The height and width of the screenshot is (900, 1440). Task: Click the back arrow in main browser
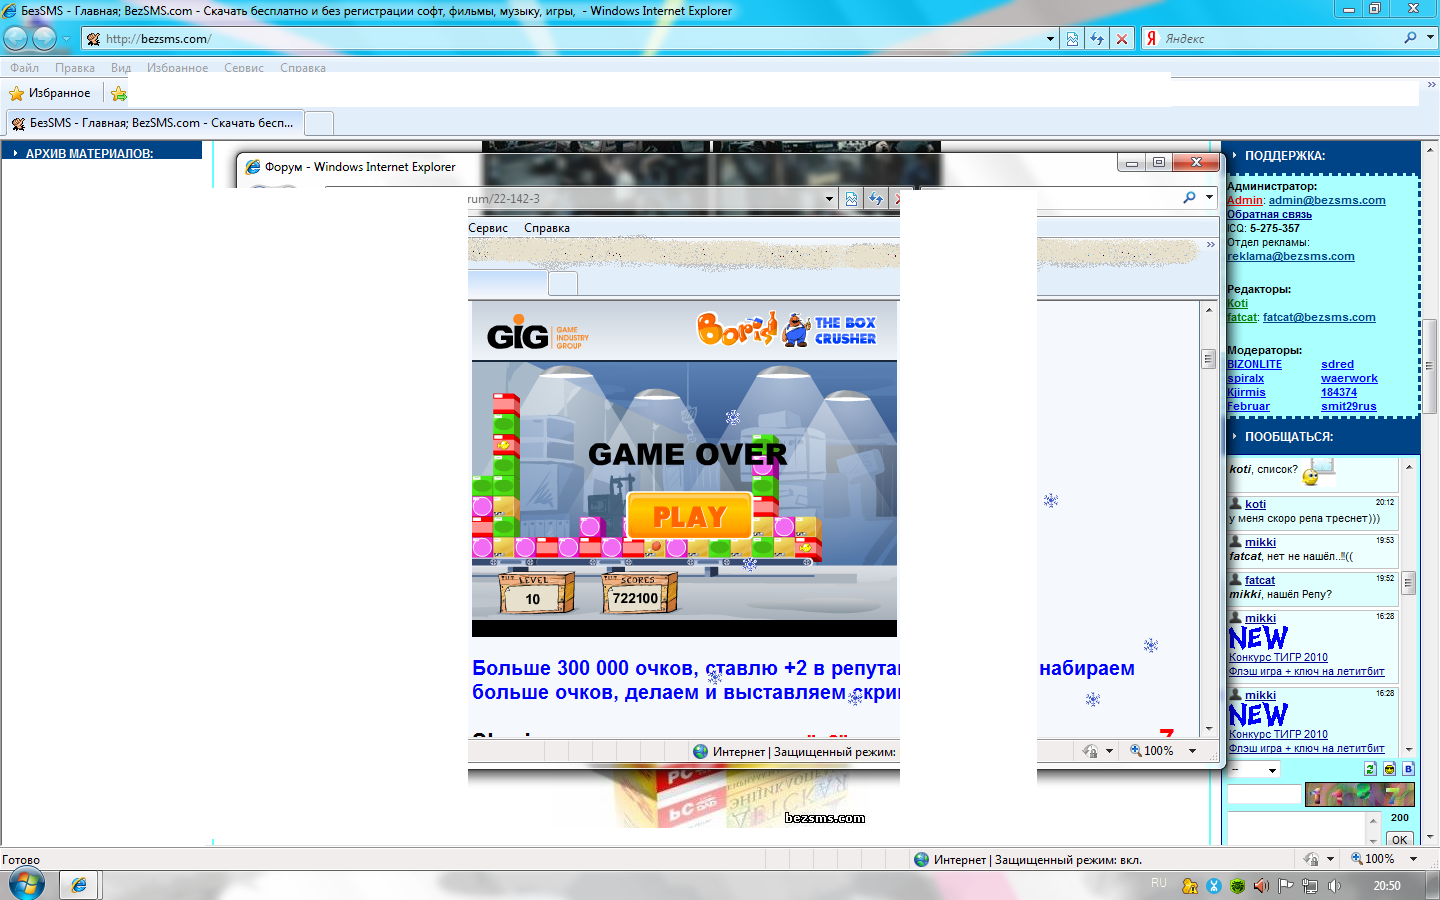click(x=16, y=39)
